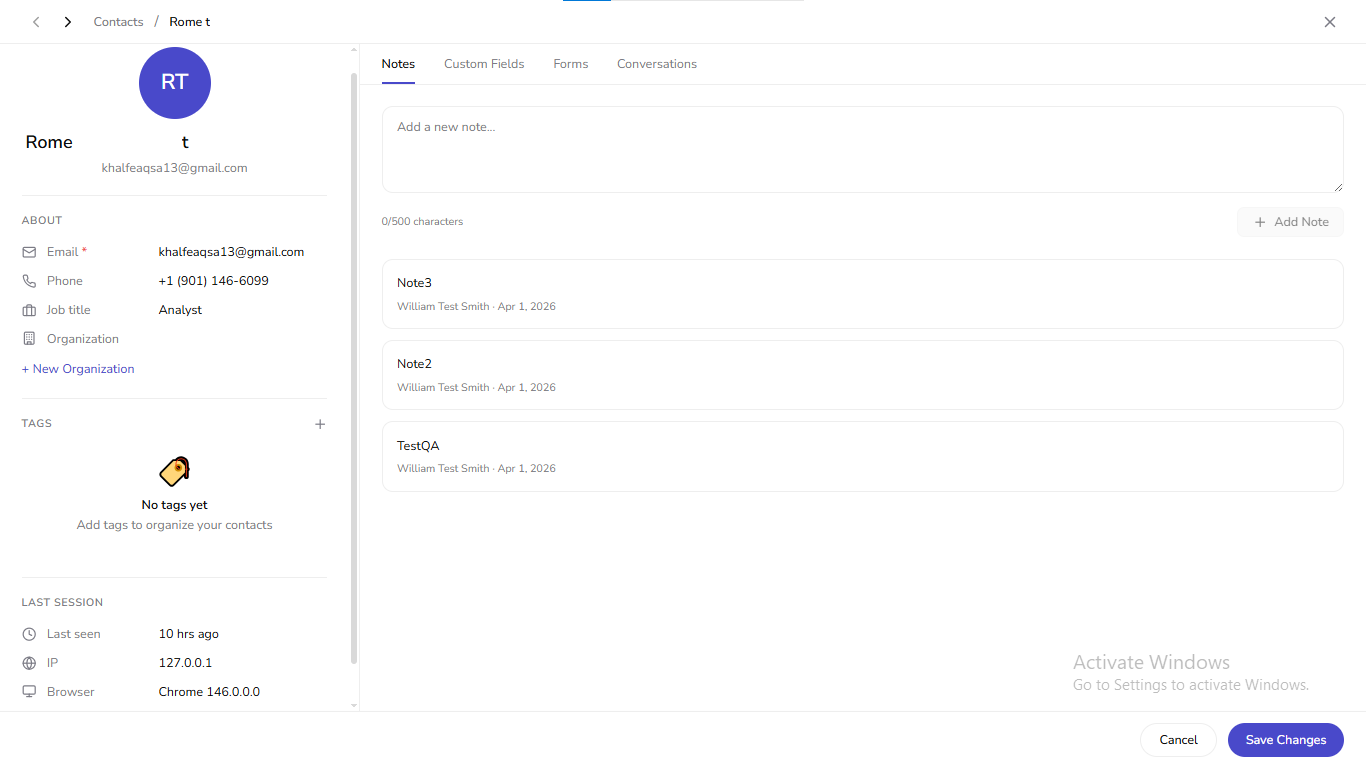The image size is (1366, 766).
Task: Click the clock icon next to Last seen
Action: 30,633
